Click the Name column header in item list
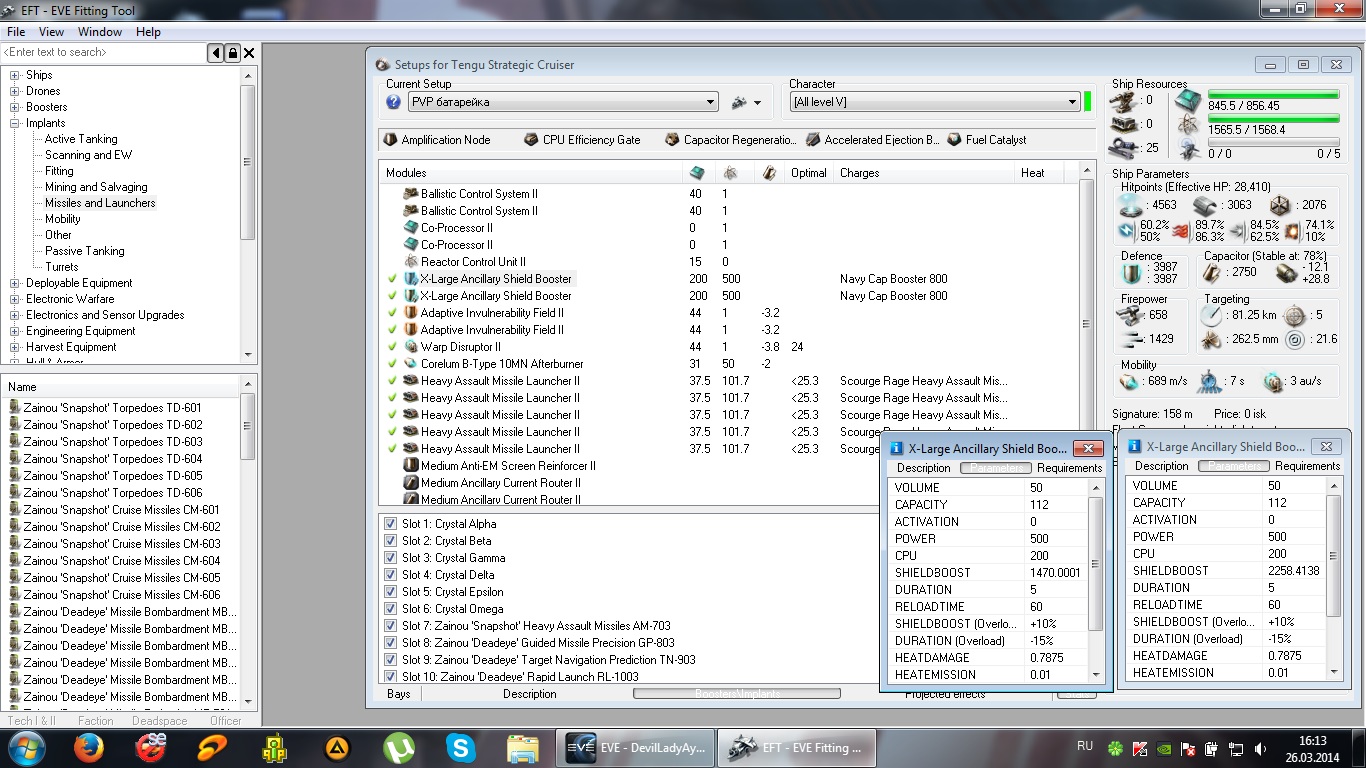Viewport: 1366px width, 768px height. point(121,386)
